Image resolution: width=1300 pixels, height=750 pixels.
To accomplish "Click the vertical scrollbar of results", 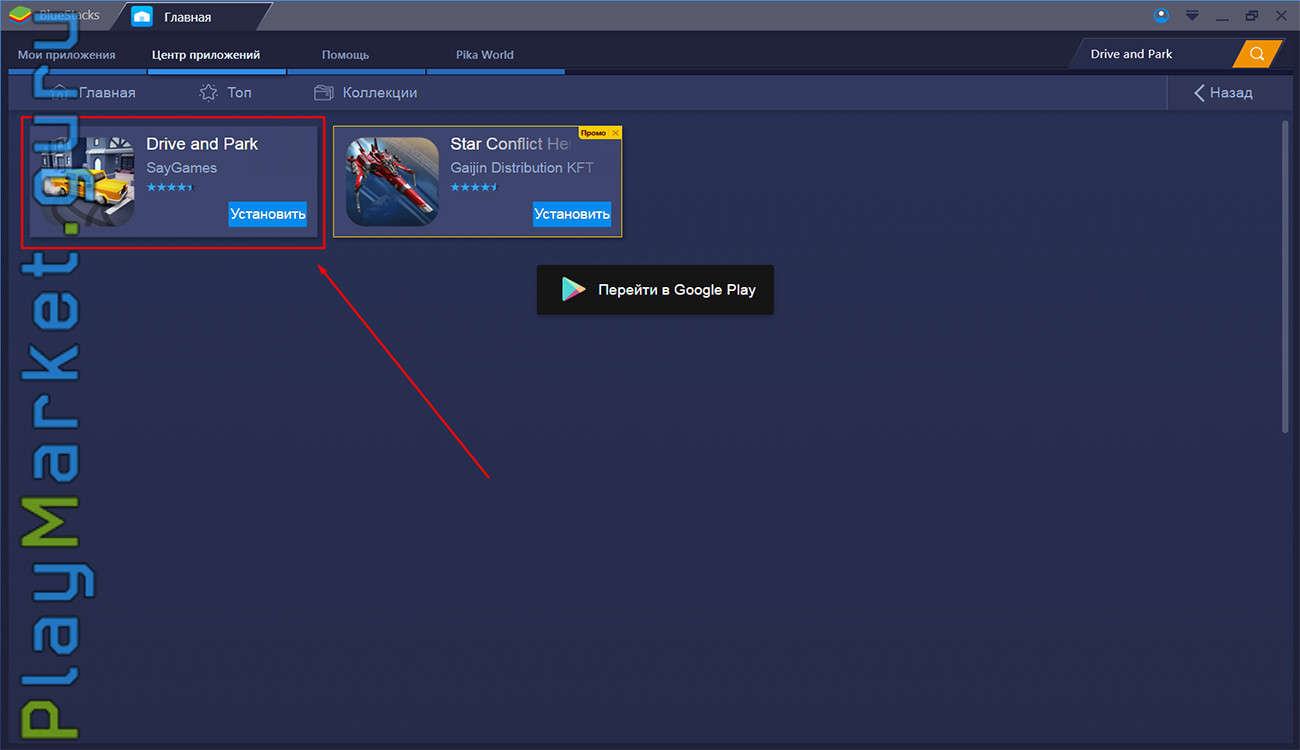I will click(x=1286, y=277).
